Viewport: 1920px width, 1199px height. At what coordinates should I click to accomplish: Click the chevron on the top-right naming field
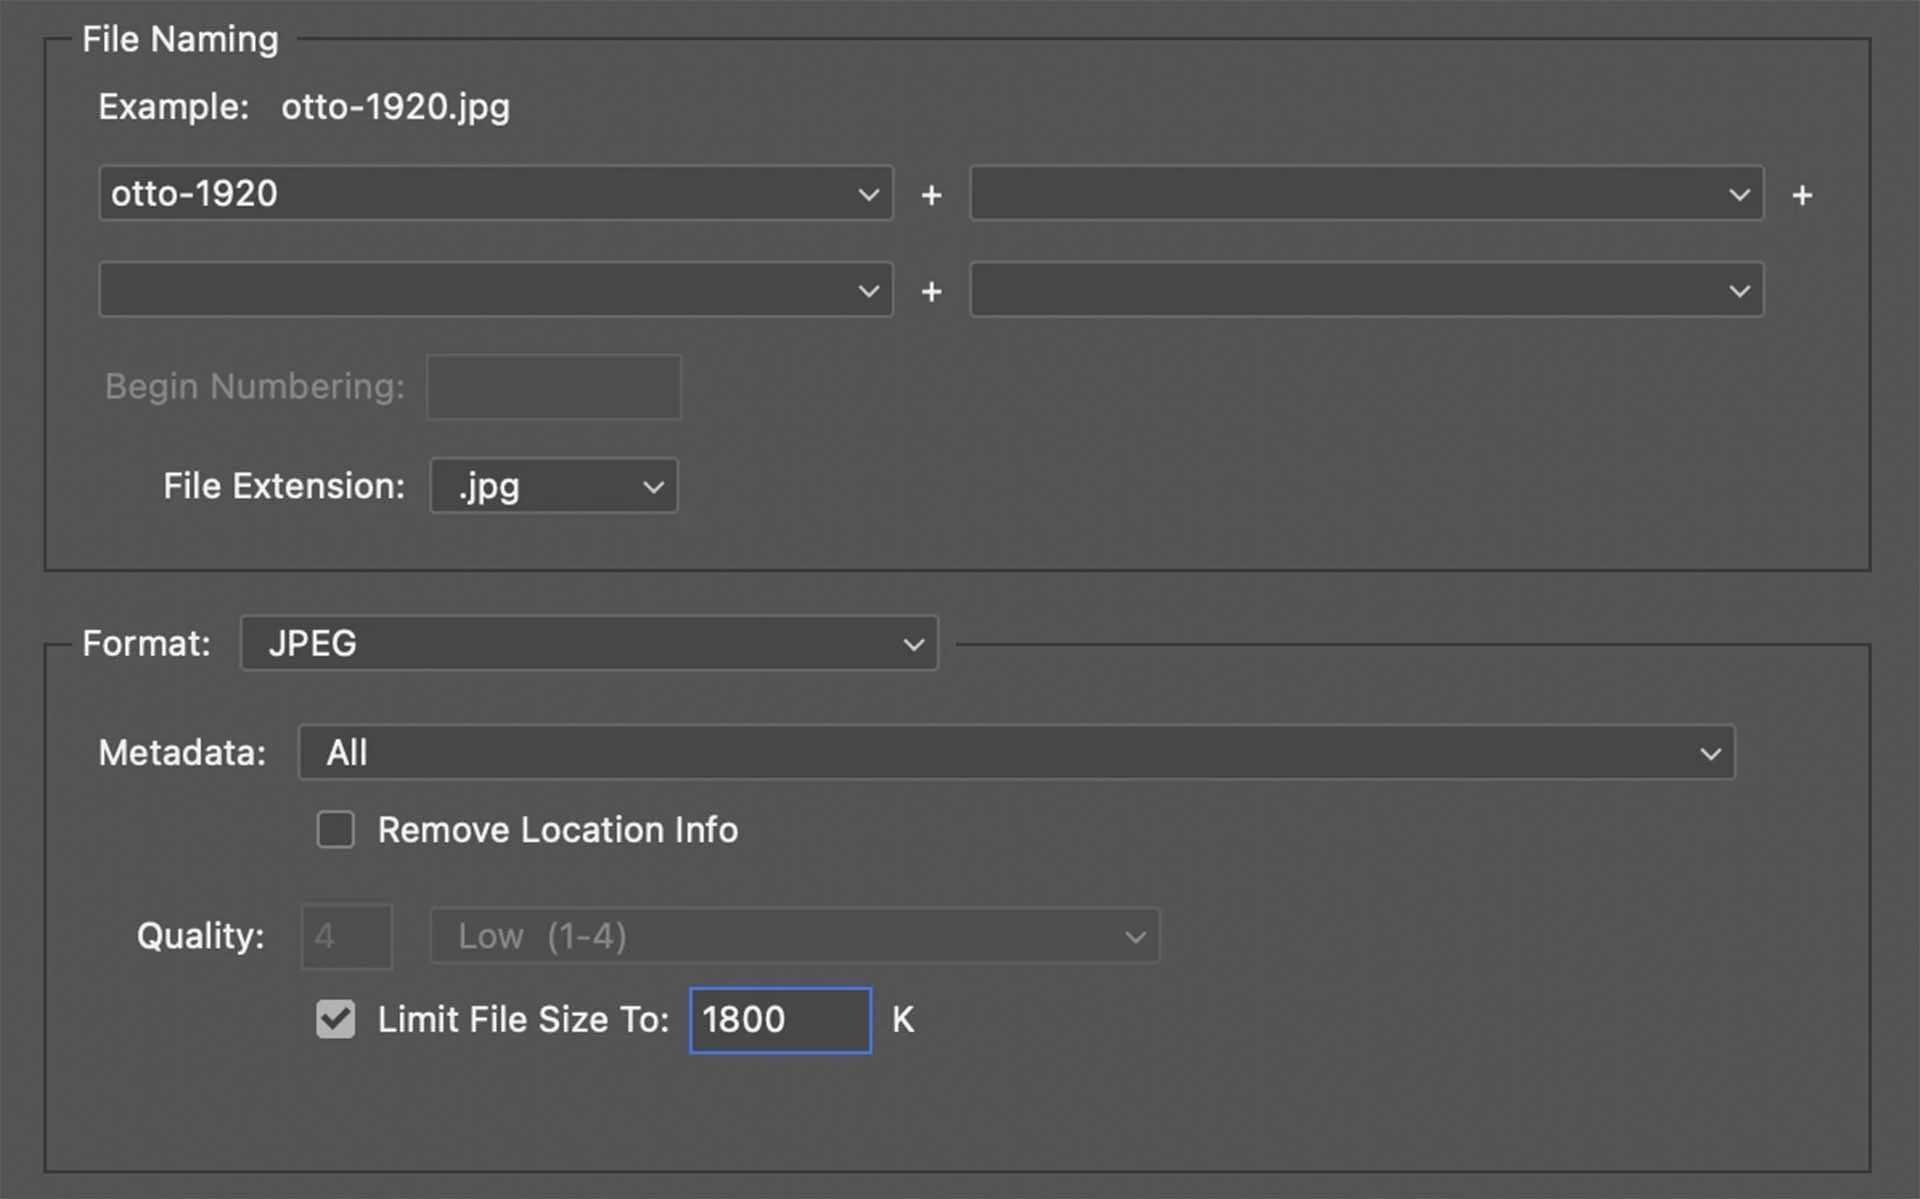pyautogui.click(x=1738, y=194)
